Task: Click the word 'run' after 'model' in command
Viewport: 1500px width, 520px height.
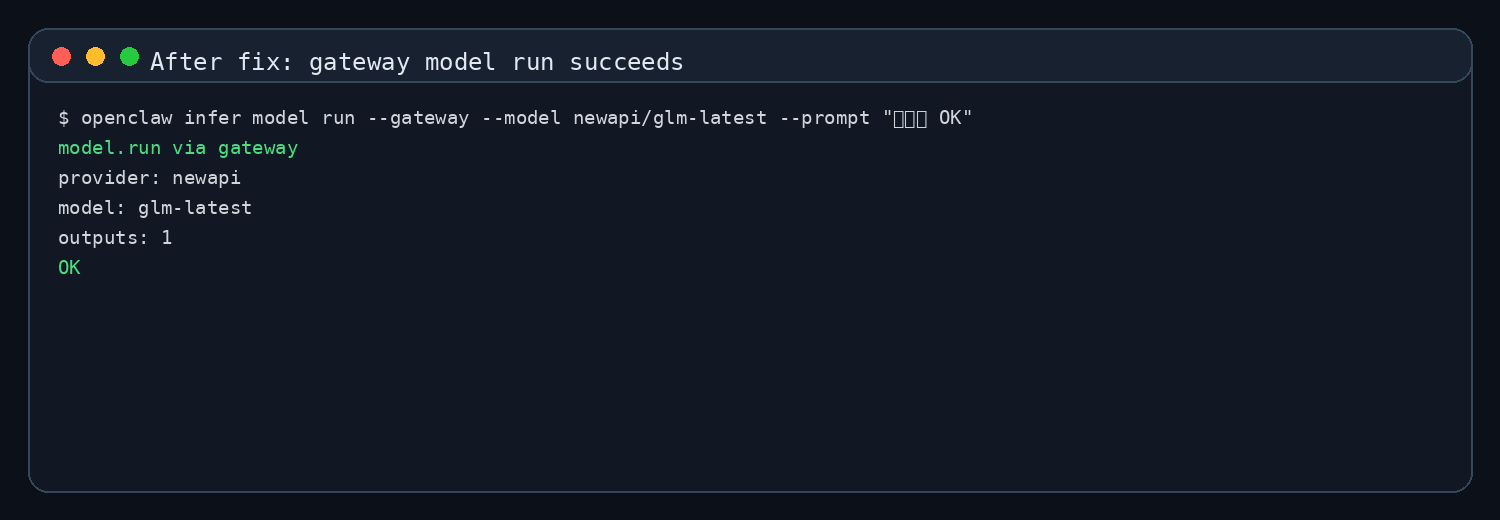Action: 338,118
